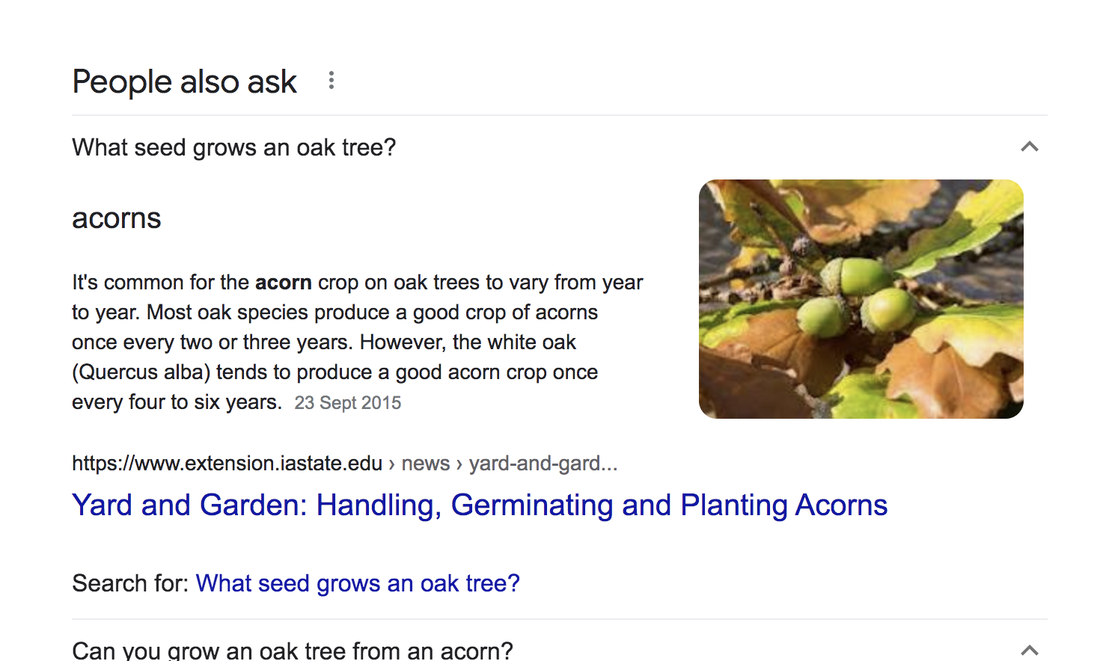1100x661 pixels.
Task: Toggle the chevron for 'Can you grow an oak tree'
Action: pos(1029,650)
